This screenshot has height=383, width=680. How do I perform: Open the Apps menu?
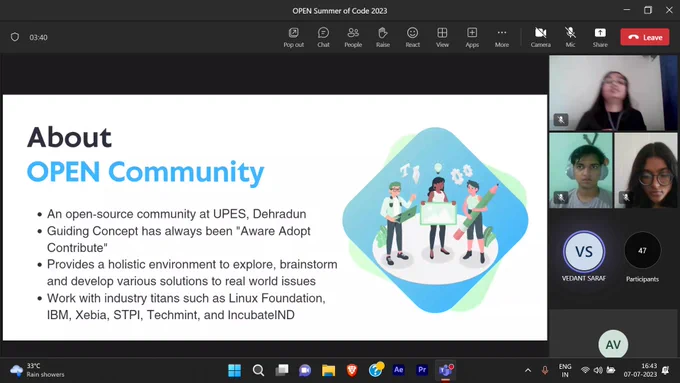tap(472, 37)
